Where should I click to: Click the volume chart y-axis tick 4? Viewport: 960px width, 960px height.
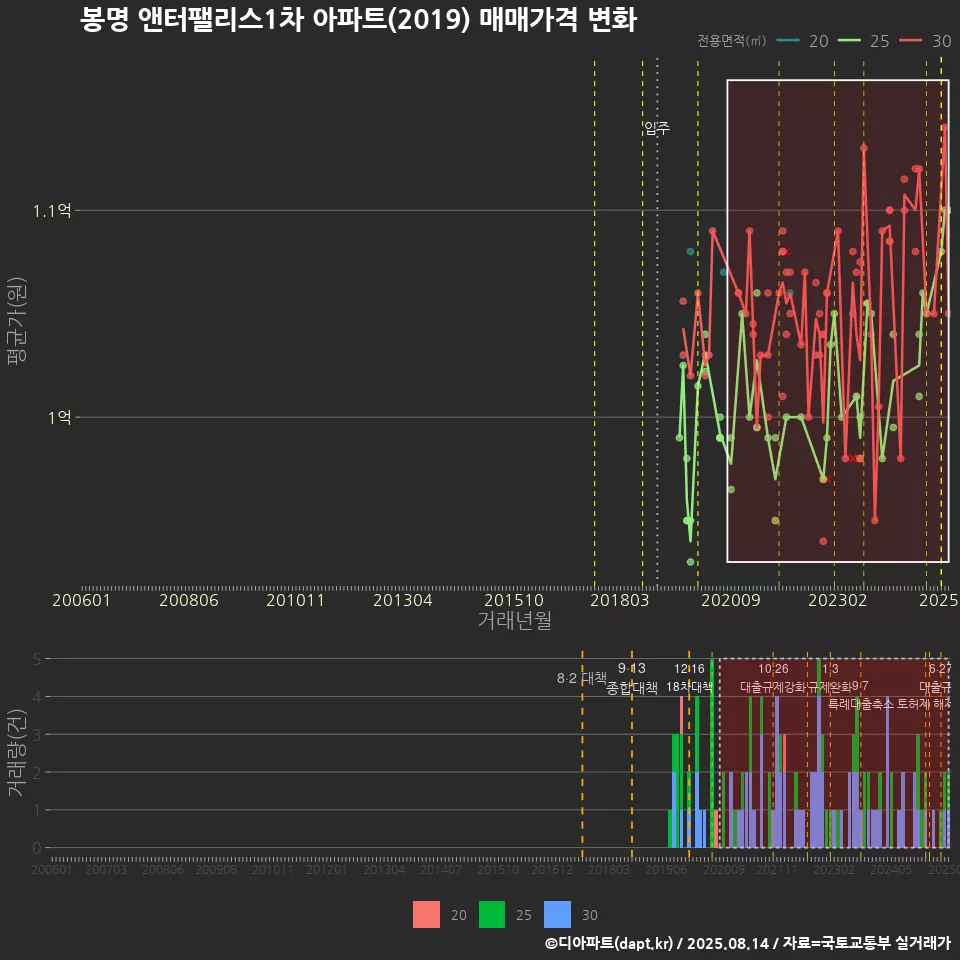(x=37, y=697)
